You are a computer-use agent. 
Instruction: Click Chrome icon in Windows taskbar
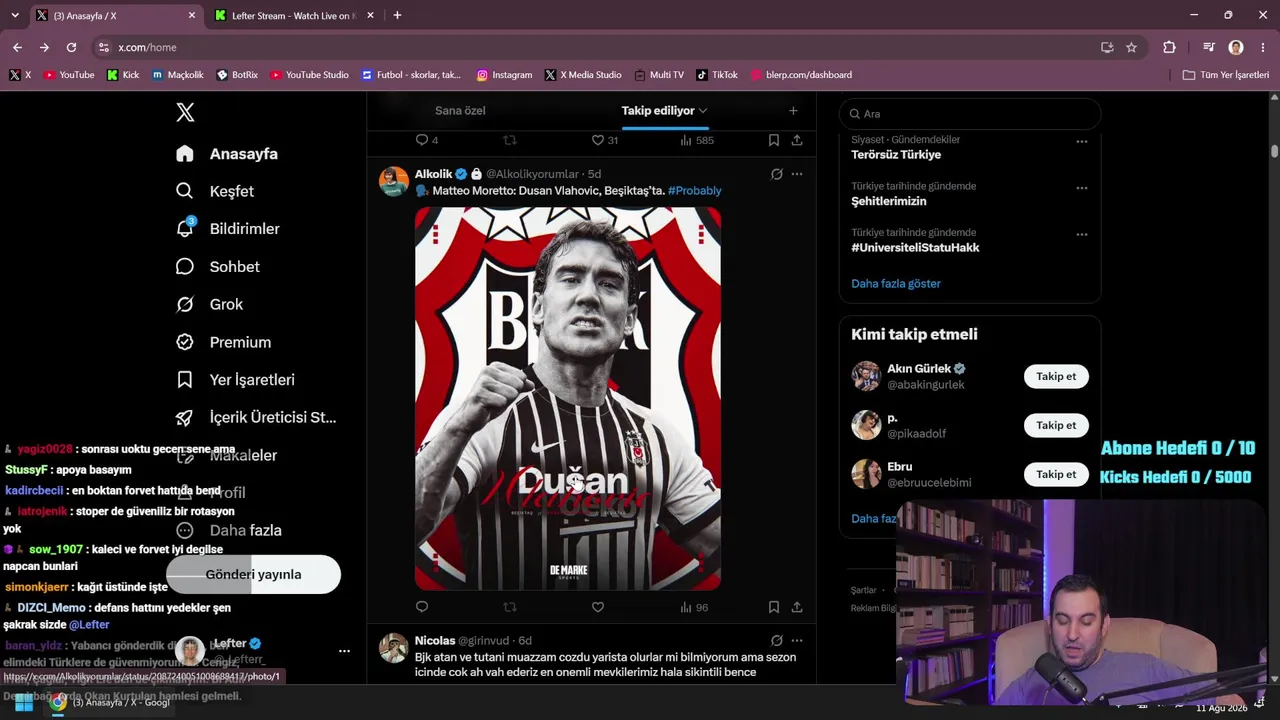point(58,703)
